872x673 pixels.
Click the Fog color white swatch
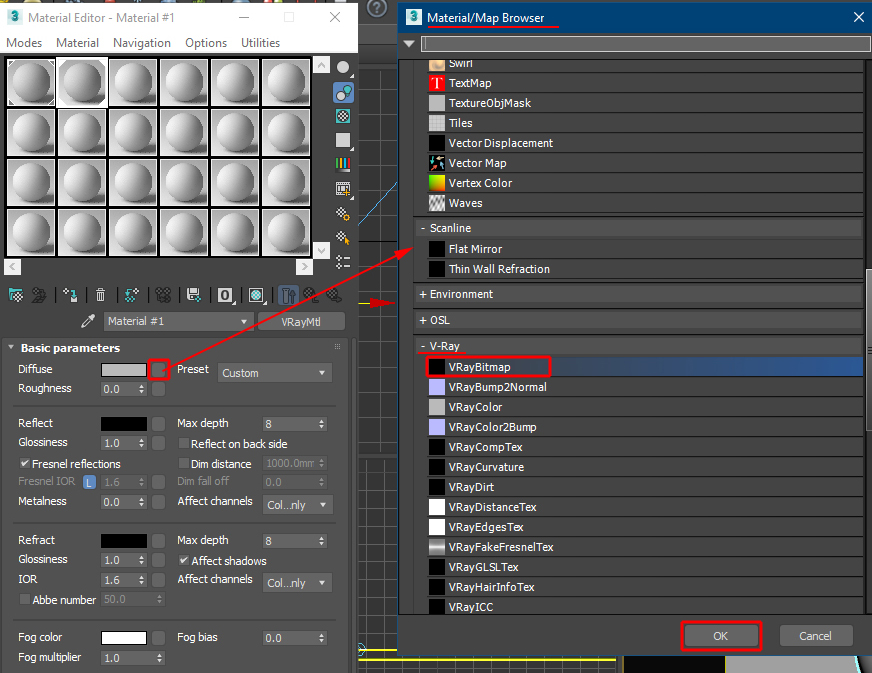124,638
